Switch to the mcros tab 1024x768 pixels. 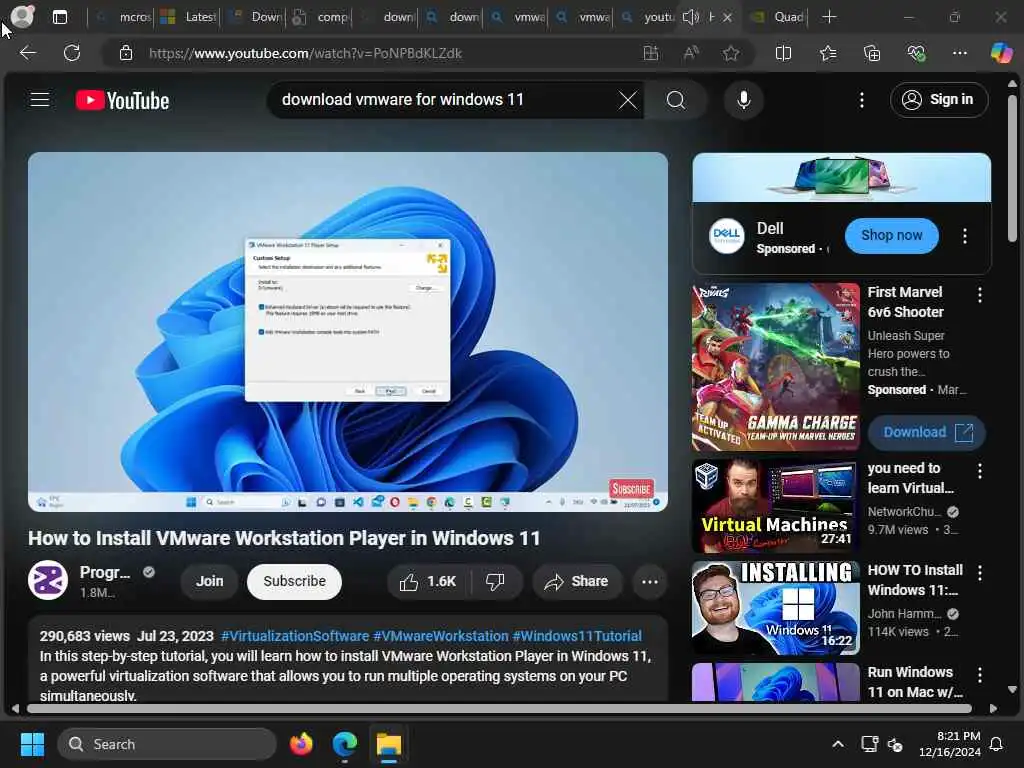point(123,17)
